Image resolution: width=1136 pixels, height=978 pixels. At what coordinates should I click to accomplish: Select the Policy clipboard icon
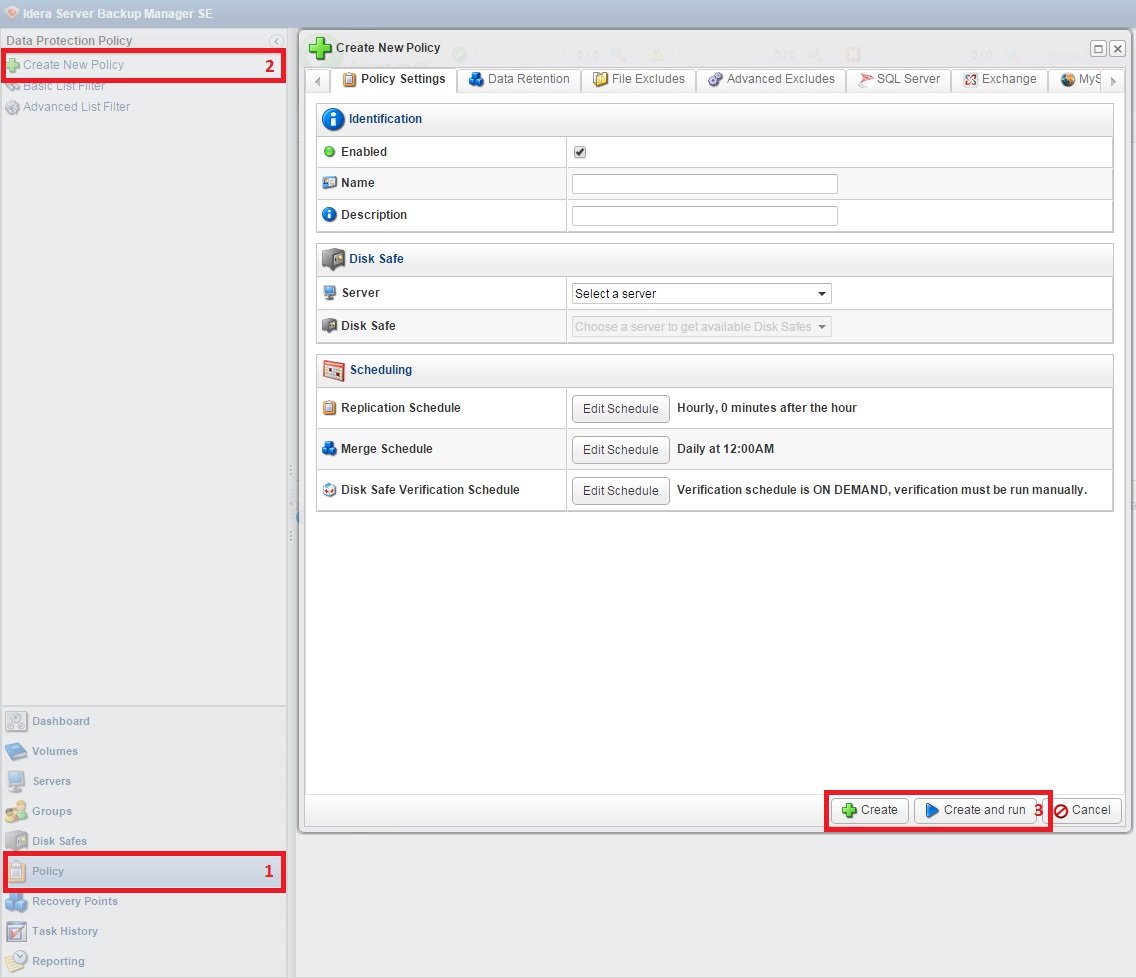(x=17, y=871)
